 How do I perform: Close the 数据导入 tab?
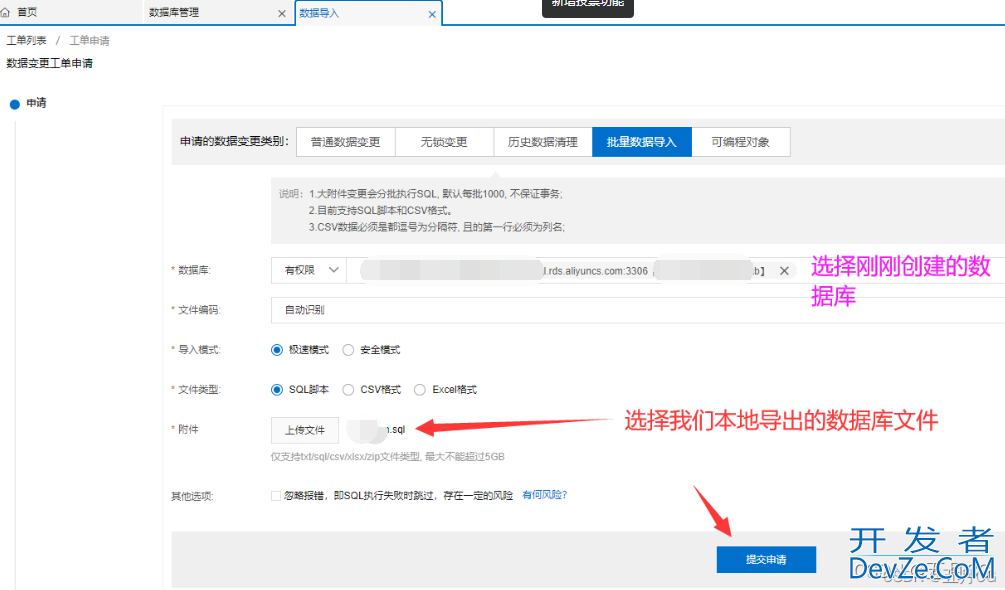[432, 14]
